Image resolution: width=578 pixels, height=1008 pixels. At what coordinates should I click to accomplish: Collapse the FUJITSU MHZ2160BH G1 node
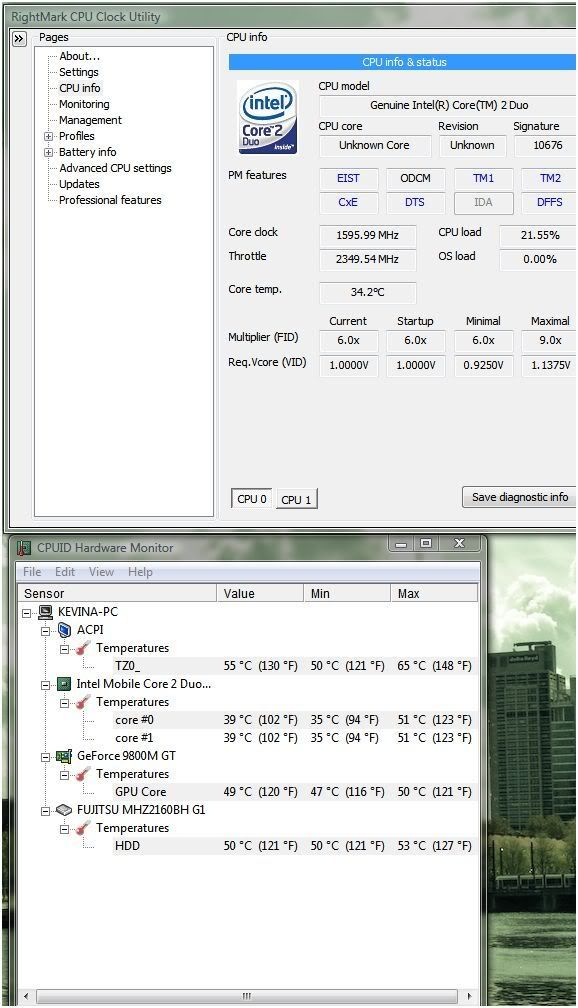[46, 811]
